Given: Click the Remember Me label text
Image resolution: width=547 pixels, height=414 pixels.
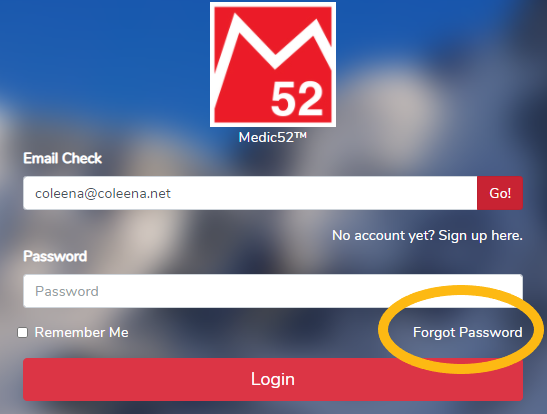Looking at the screenshot, I should pyautogui.click(x=82, y=332).
